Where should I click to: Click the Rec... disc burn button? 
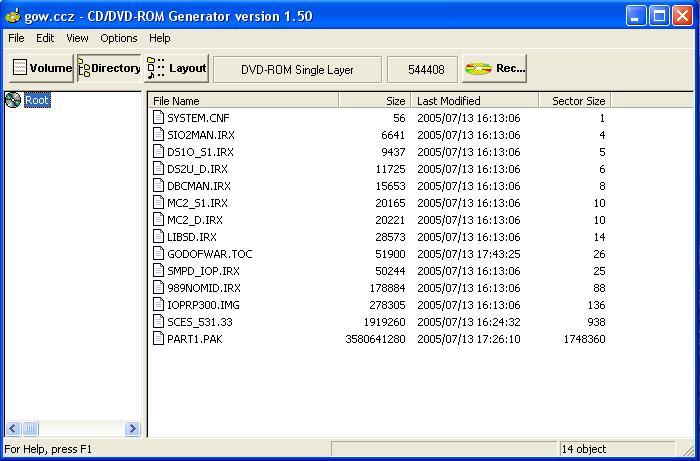click(495, 68)
